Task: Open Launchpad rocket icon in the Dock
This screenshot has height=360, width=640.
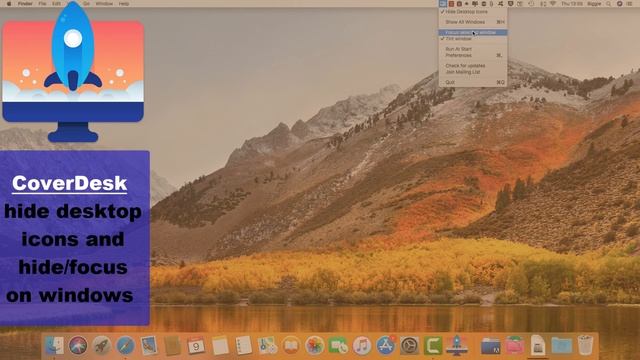Action: click(x=102, y=345)
